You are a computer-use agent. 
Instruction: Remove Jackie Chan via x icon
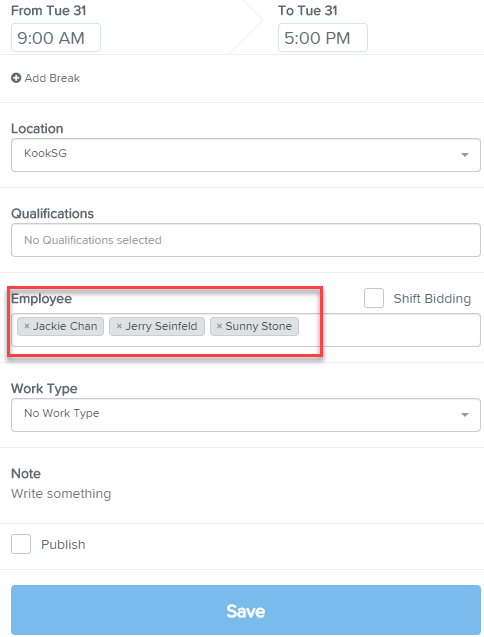pos(27,326)
